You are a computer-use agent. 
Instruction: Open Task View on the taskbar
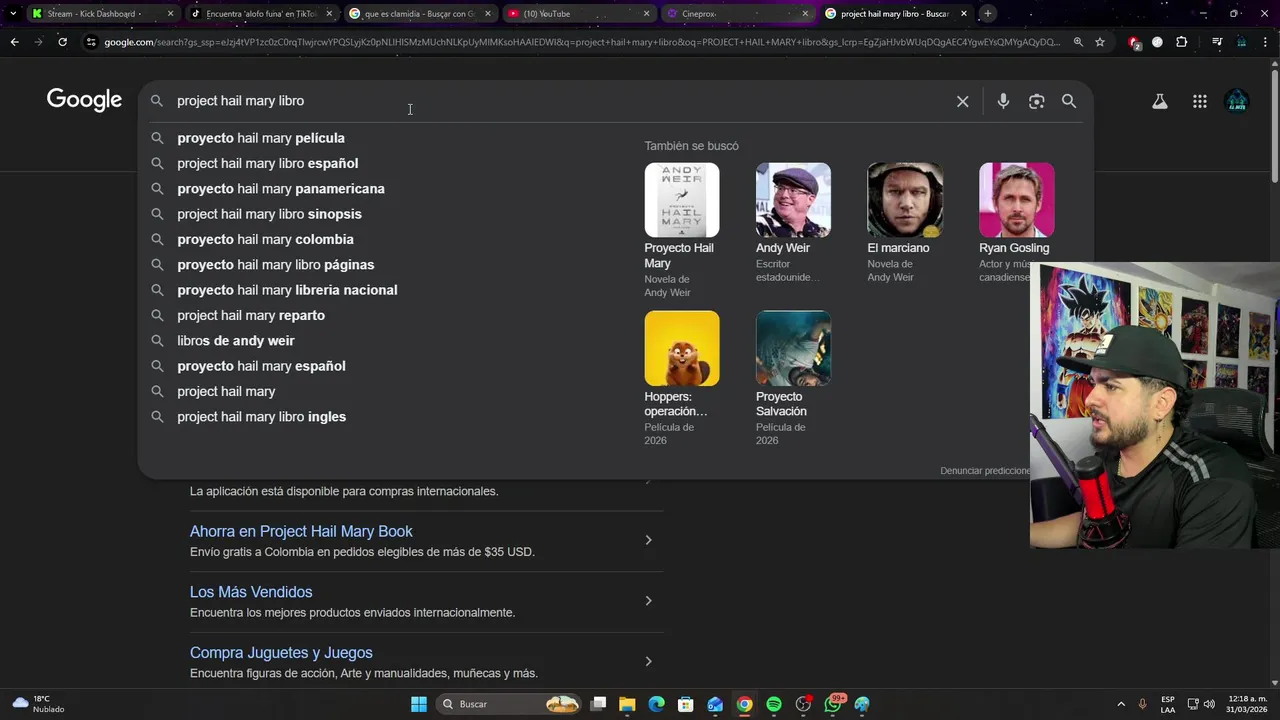pos(598,704)
